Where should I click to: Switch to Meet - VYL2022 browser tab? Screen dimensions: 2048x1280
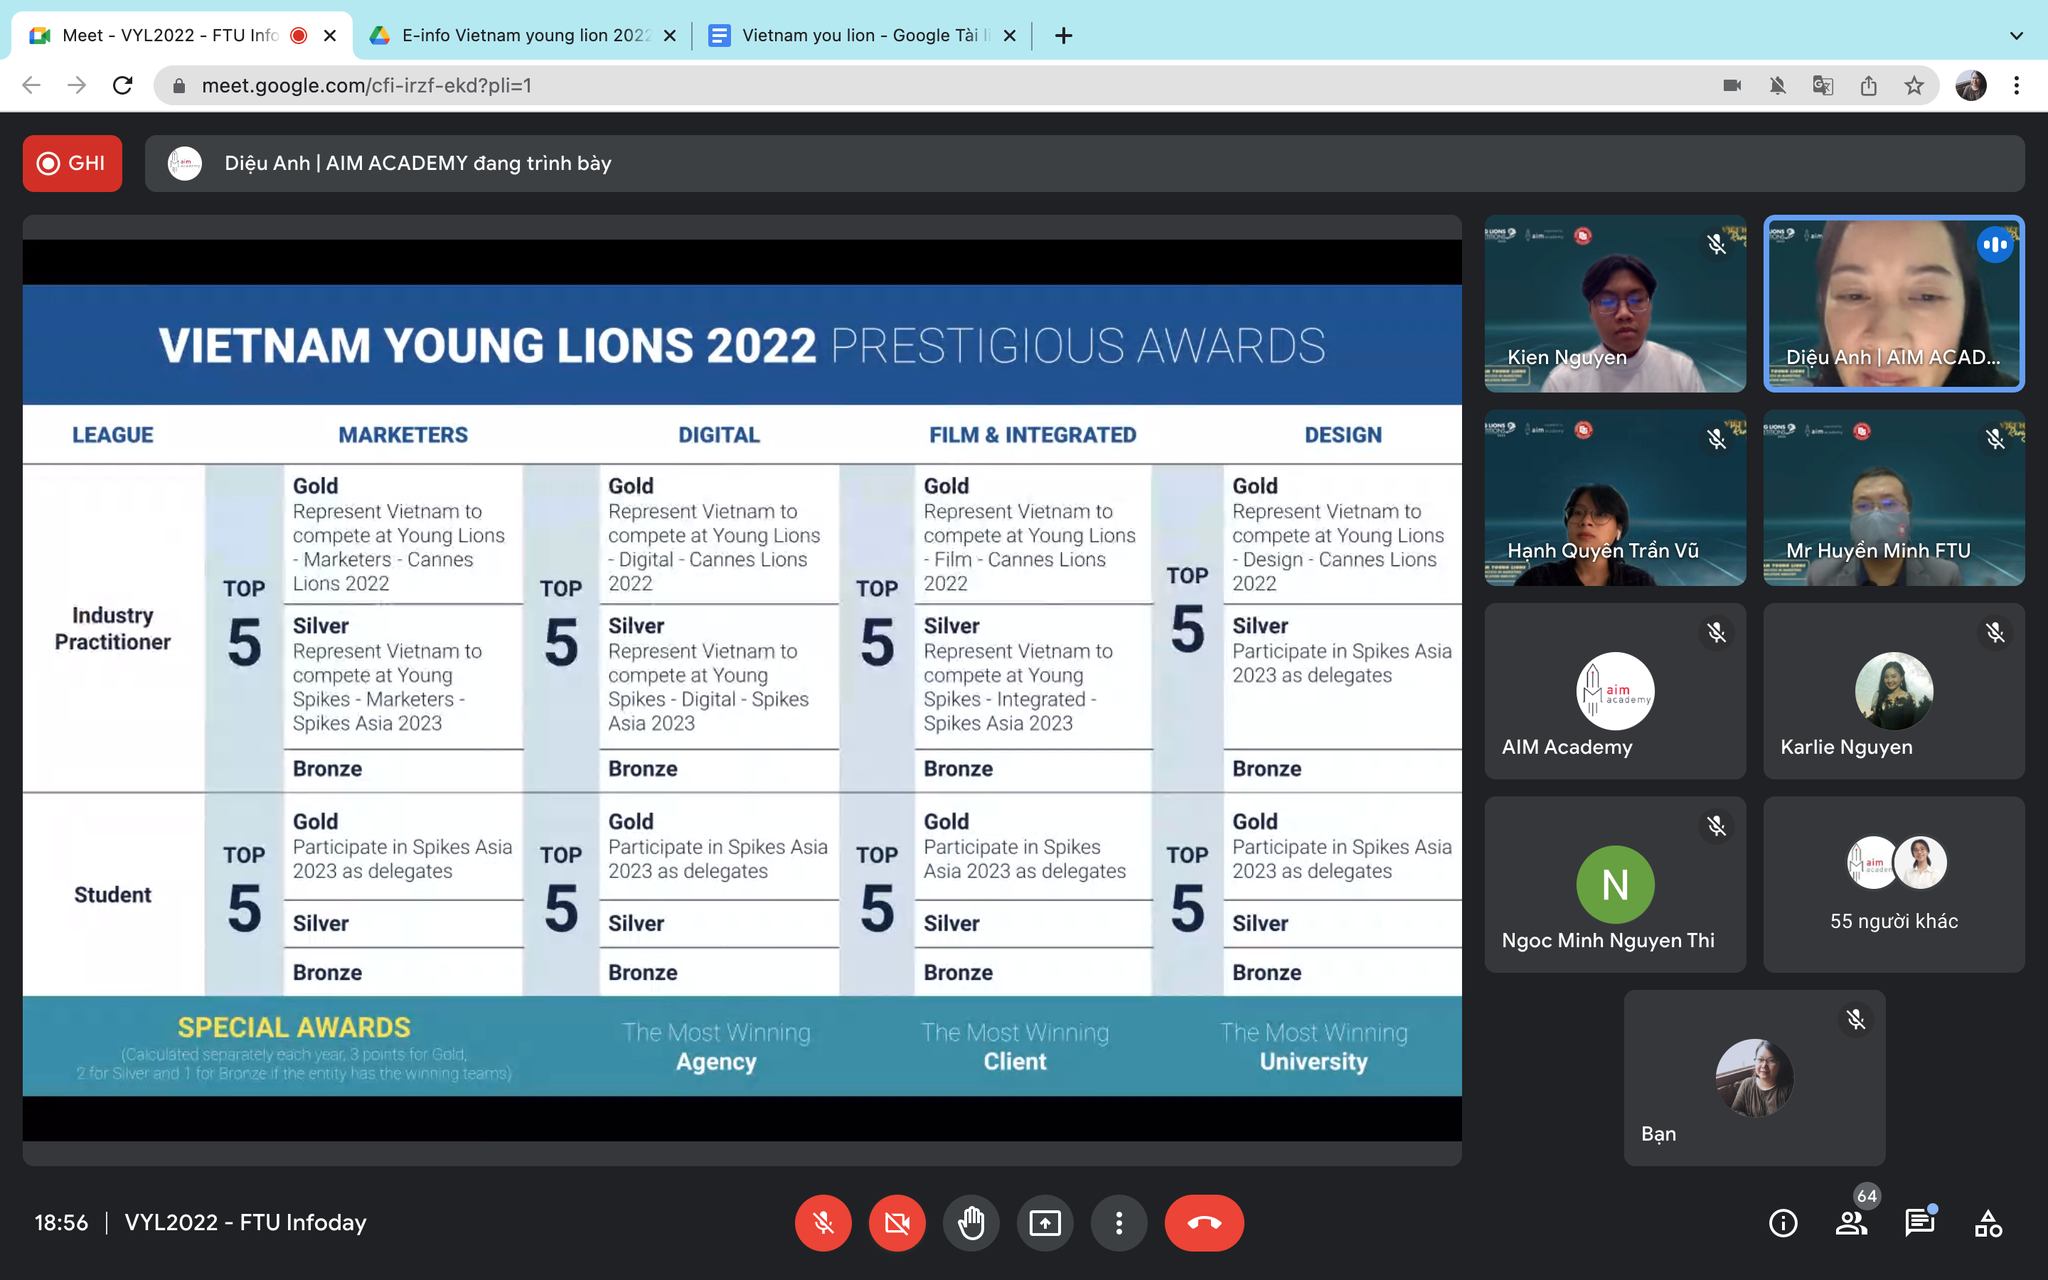168,35
